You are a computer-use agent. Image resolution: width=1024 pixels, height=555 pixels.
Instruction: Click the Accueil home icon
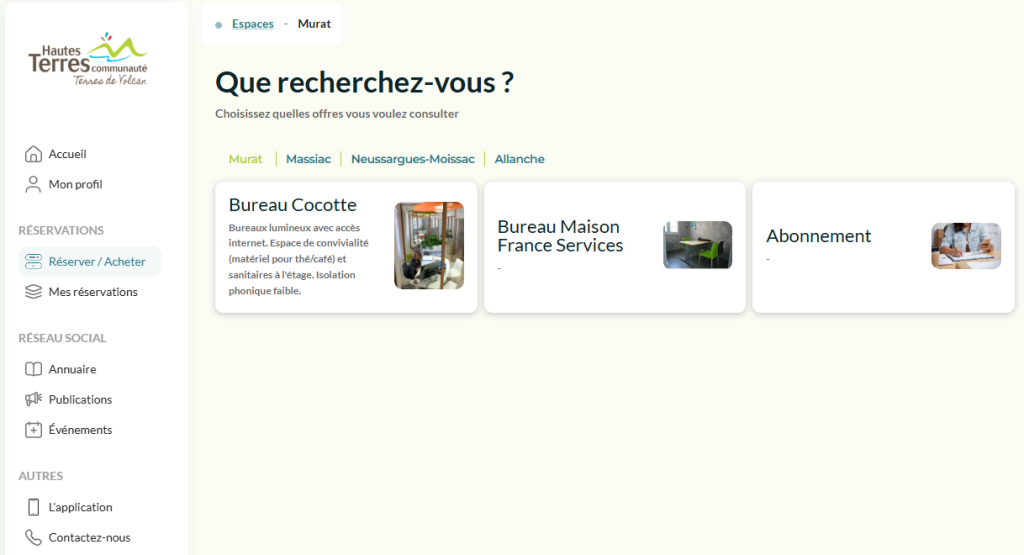[x=33, y=154]
